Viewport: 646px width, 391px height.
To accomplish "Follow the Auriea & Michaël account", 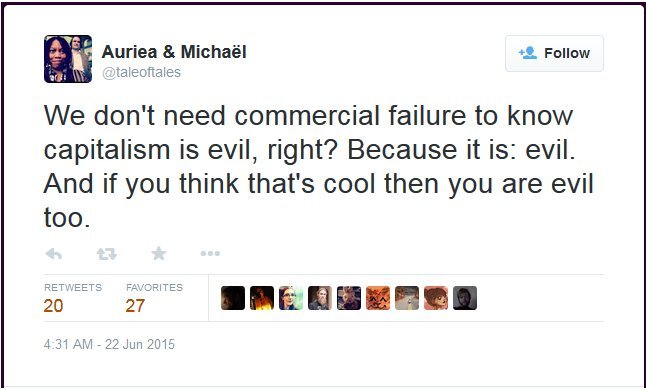I will click(554, 53).
